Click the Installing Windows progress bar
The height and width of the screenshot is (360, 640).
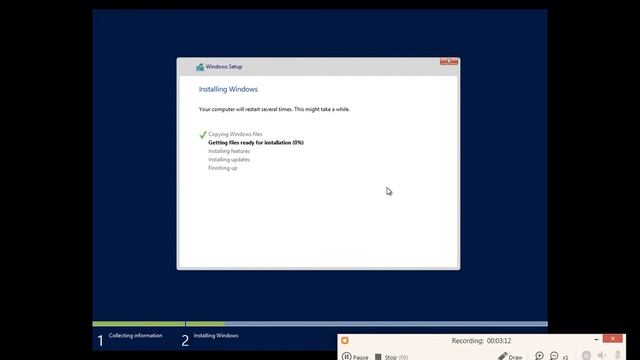(367, 324)
